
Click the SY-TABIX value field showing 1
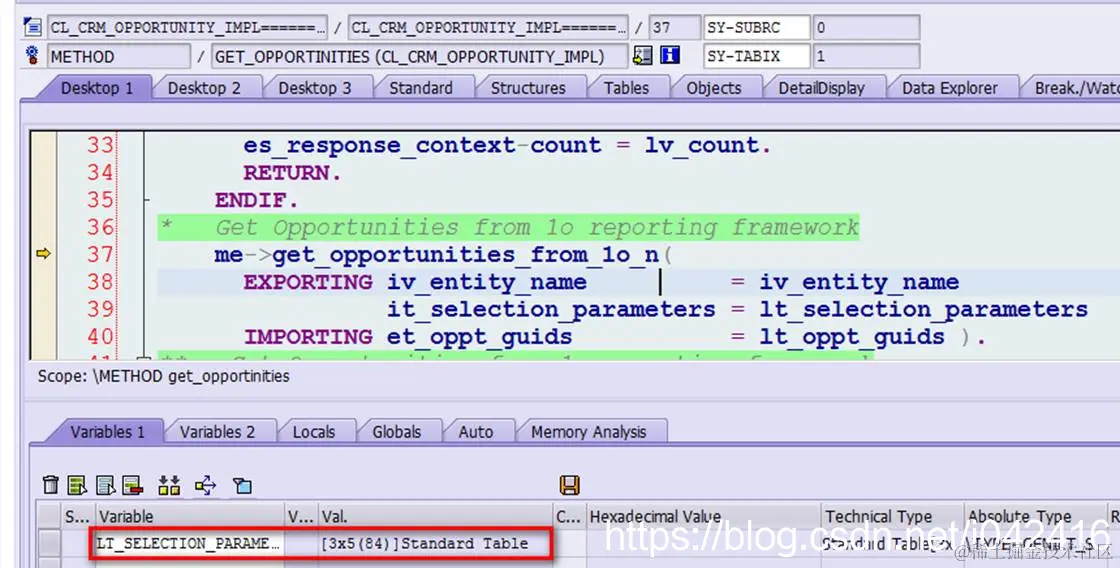point(866,56)
